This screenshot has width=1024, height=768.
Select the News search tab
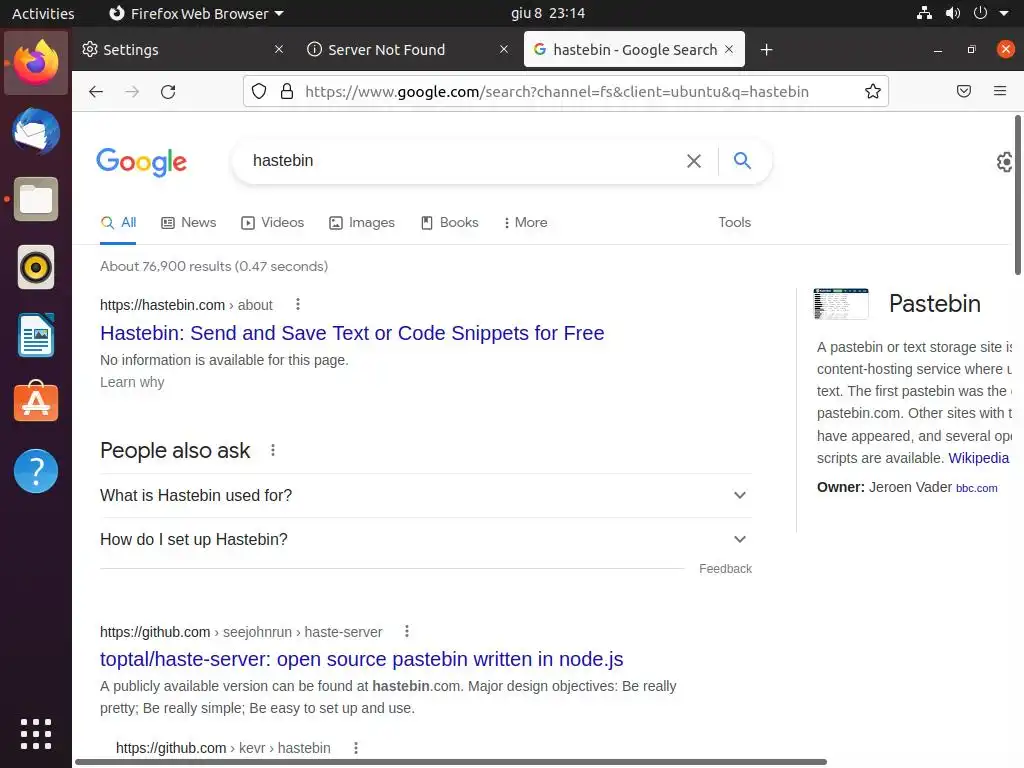tap(189, 223)
